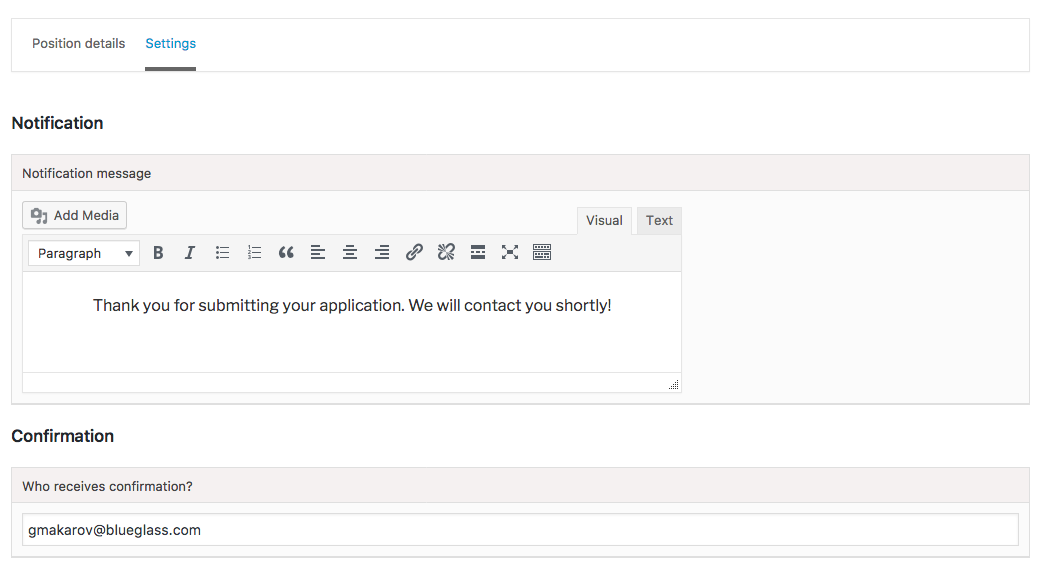Switch editor to Visual mode
The image size is (1041, 572).
[x=604, y=221]
